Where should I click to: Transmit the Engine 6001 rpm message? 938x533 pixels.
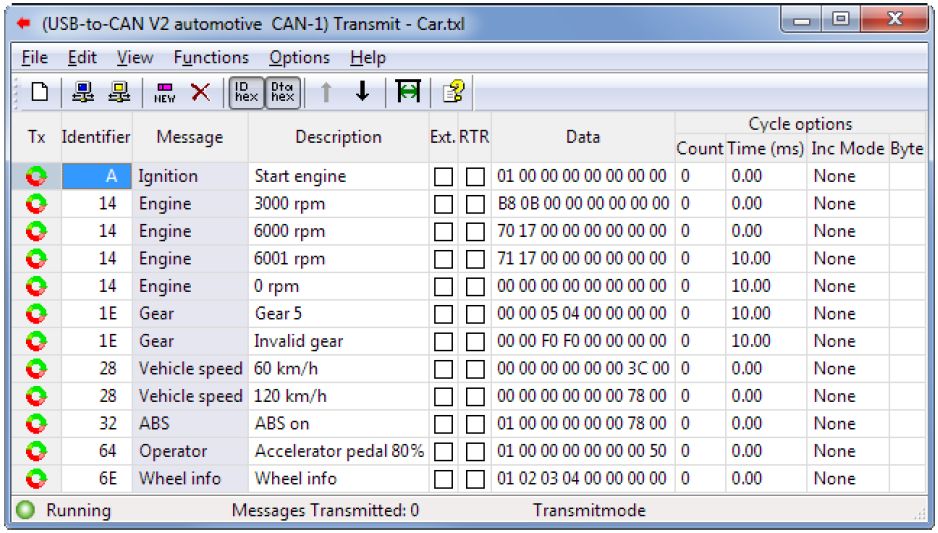coord(36,259)
